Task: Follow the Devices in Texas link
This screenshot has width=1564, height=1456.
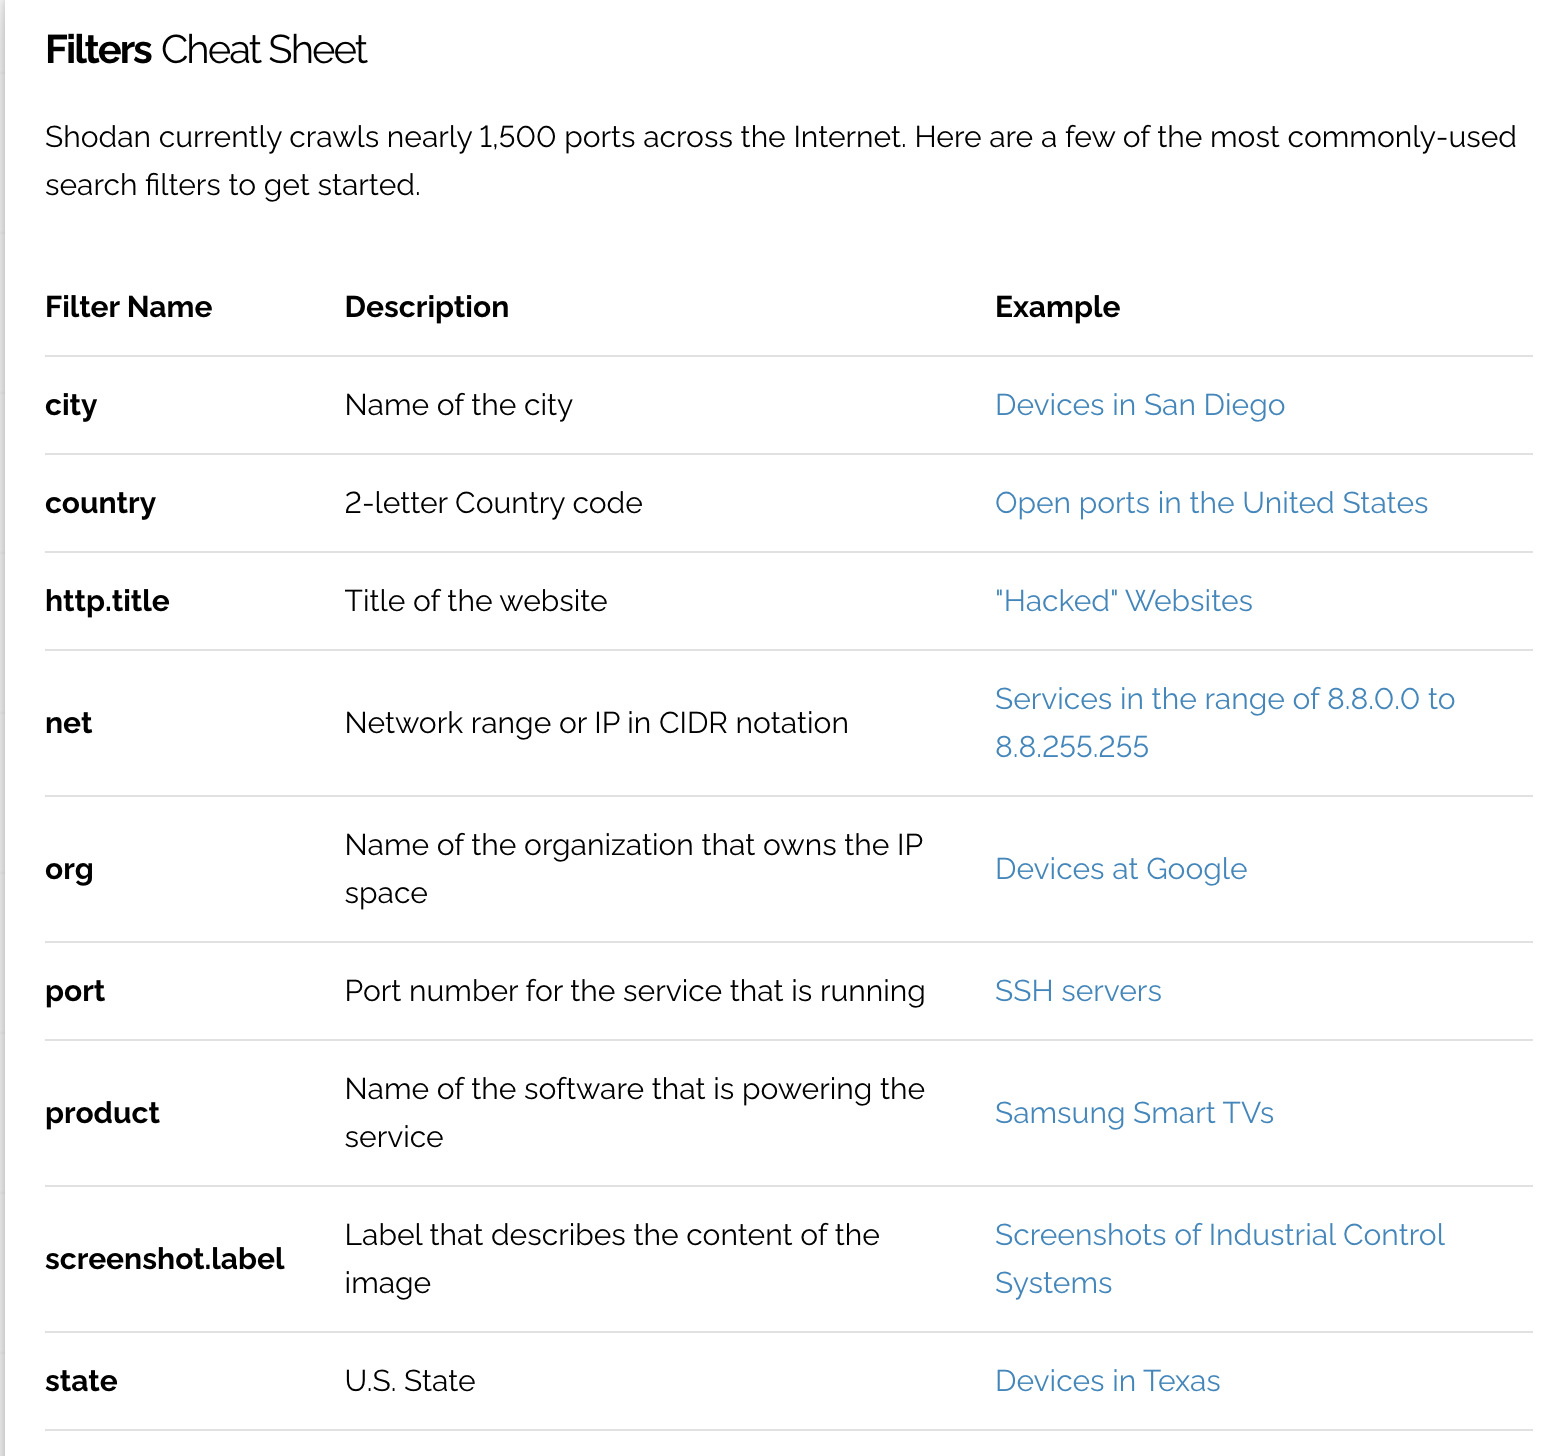Action: 1107,1381
